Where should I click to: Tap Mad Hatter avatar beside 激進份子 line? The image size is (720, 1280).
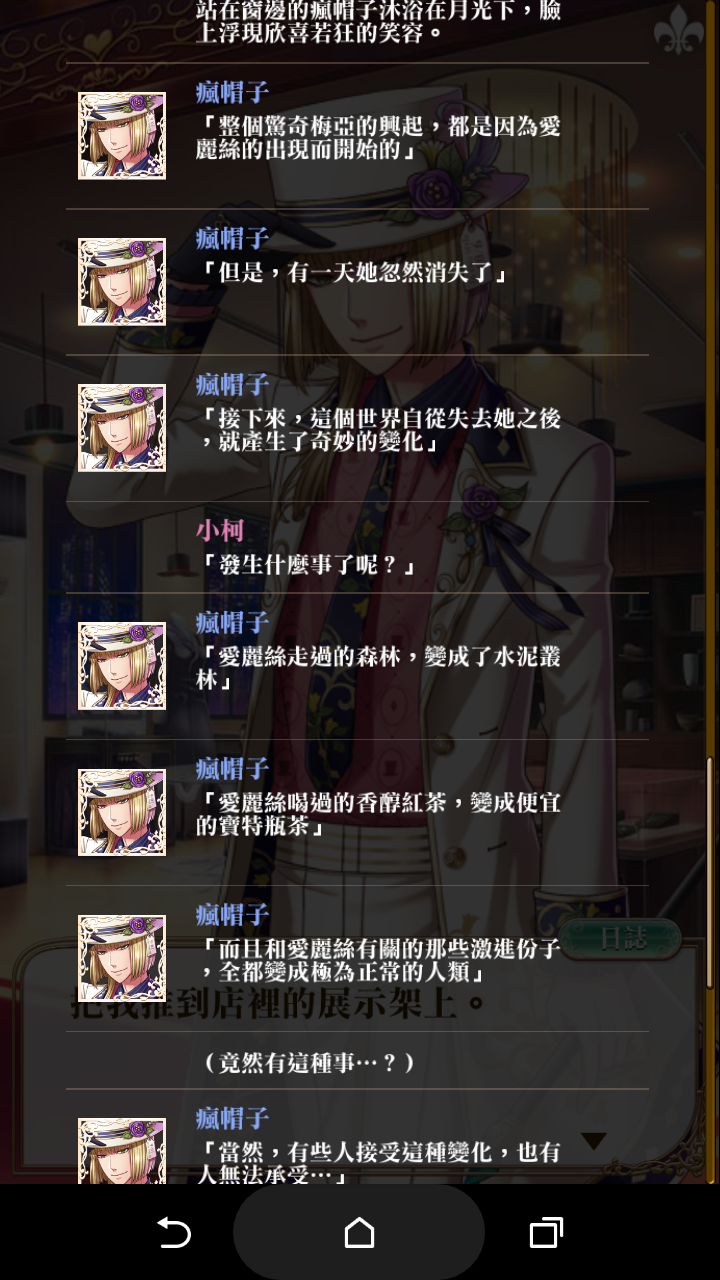(x=122, y=958)
